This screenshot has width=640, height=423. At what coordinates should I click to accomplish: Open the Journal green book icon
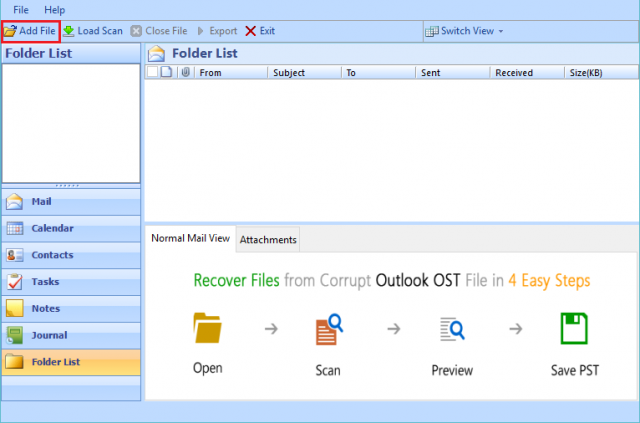click(15, 335)
